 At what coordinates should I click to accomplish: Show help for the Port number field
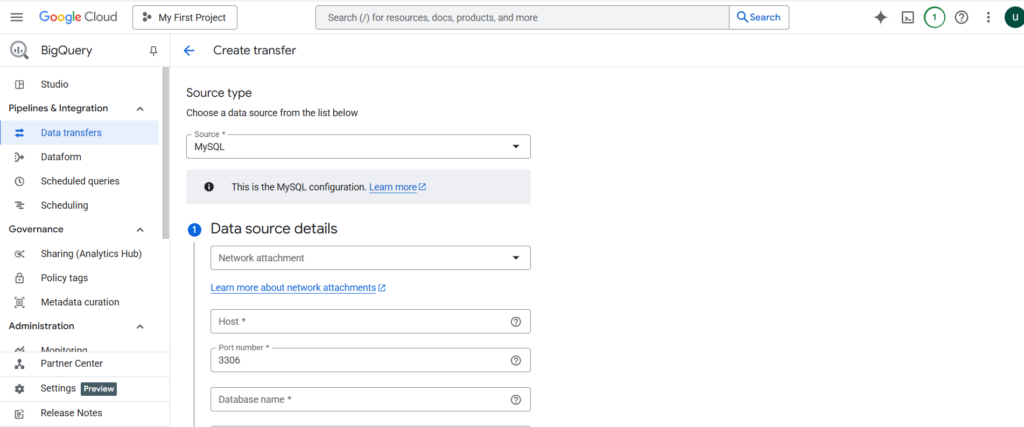coord(516,360)
